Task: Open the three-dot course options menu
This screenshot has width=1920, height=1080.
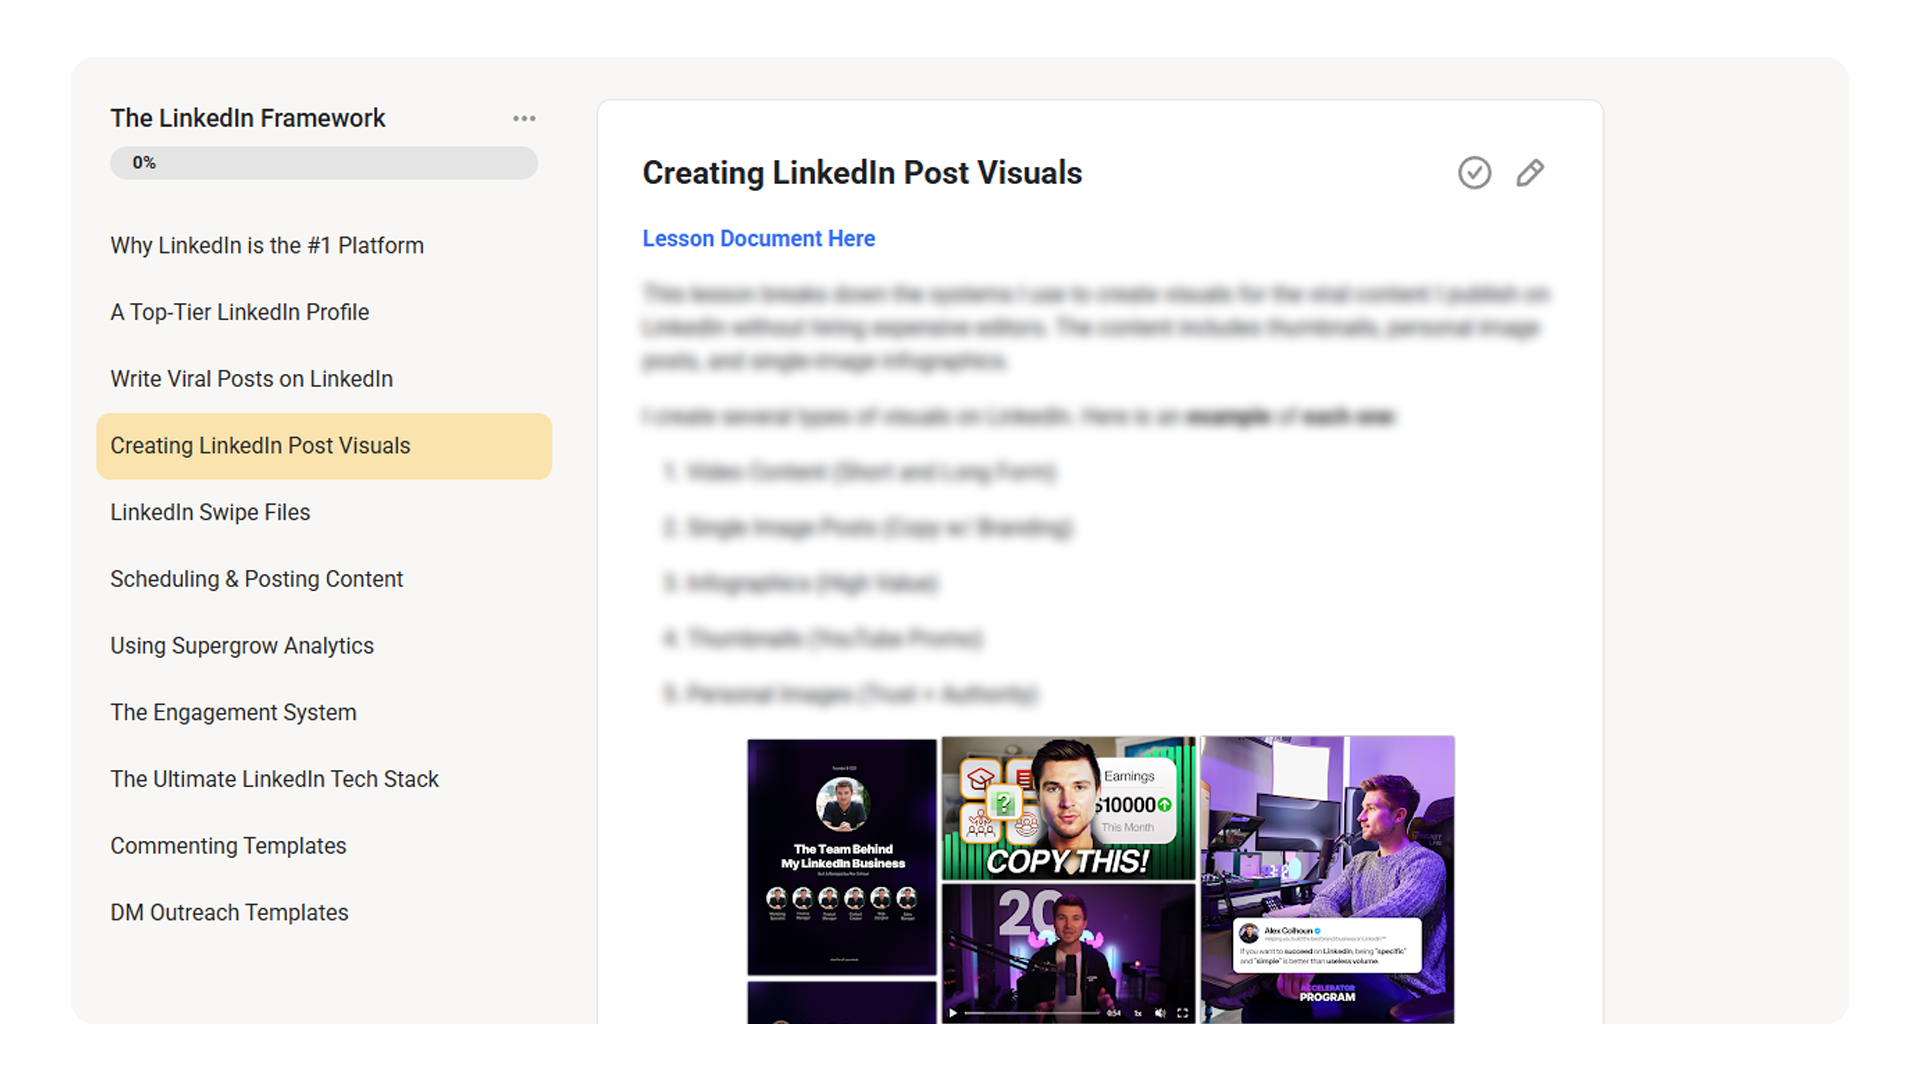Action: [524, 118]
